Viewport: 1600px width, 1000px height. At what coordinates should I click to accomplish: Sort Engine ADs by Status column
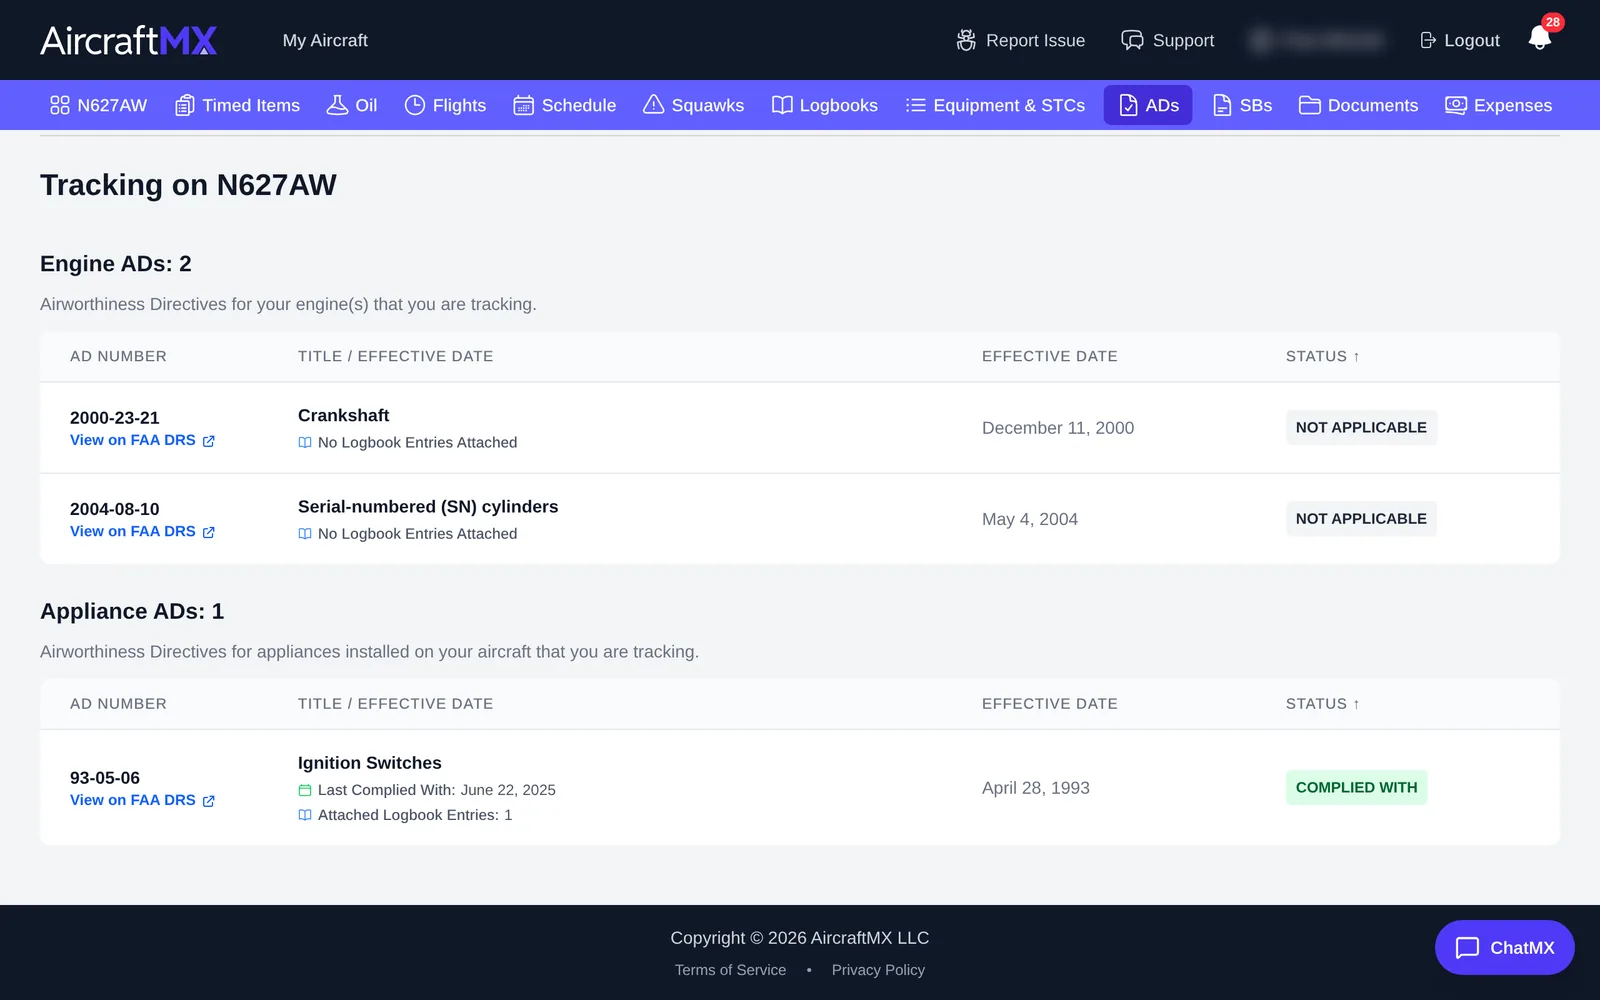[x=1322, y=356]
